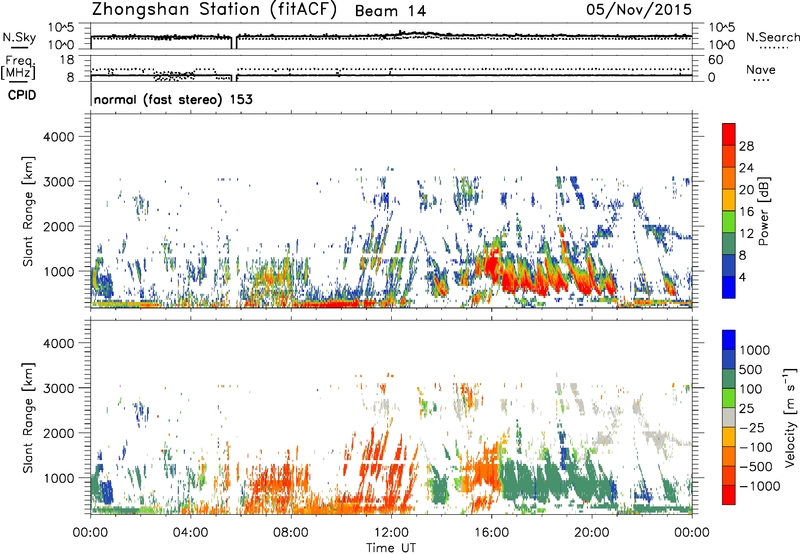Click the 'Time UT' axis title
Viewport: 800px width, 554px height.
point(391,547)
